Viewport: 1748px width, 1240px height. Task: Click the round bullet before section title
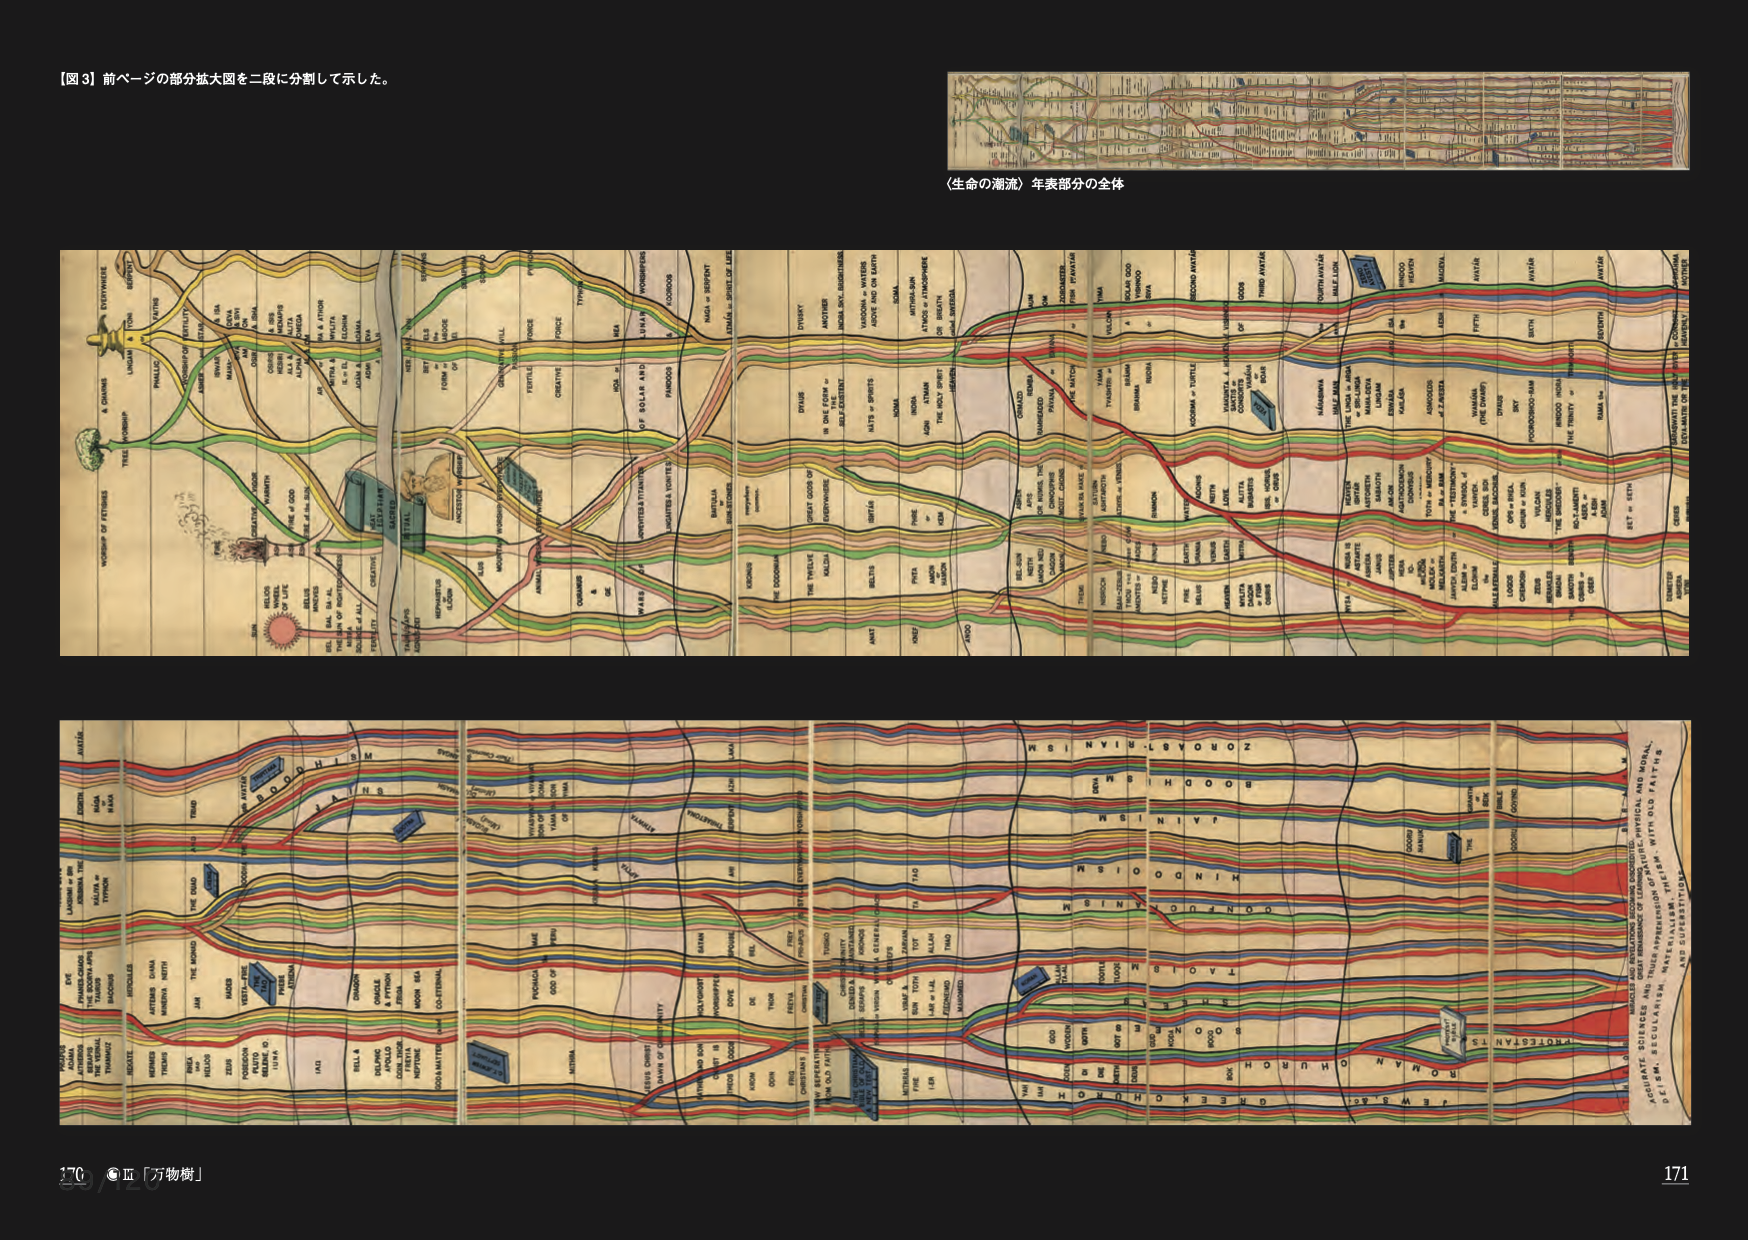coord(113,1175)
